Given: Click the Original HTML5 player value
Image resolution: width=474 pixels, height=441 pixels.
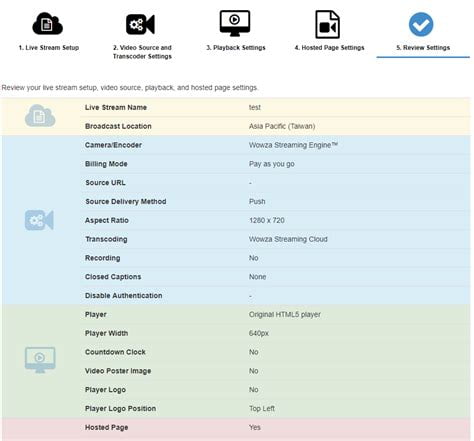Looking at the screenshot, I should 285,315.
